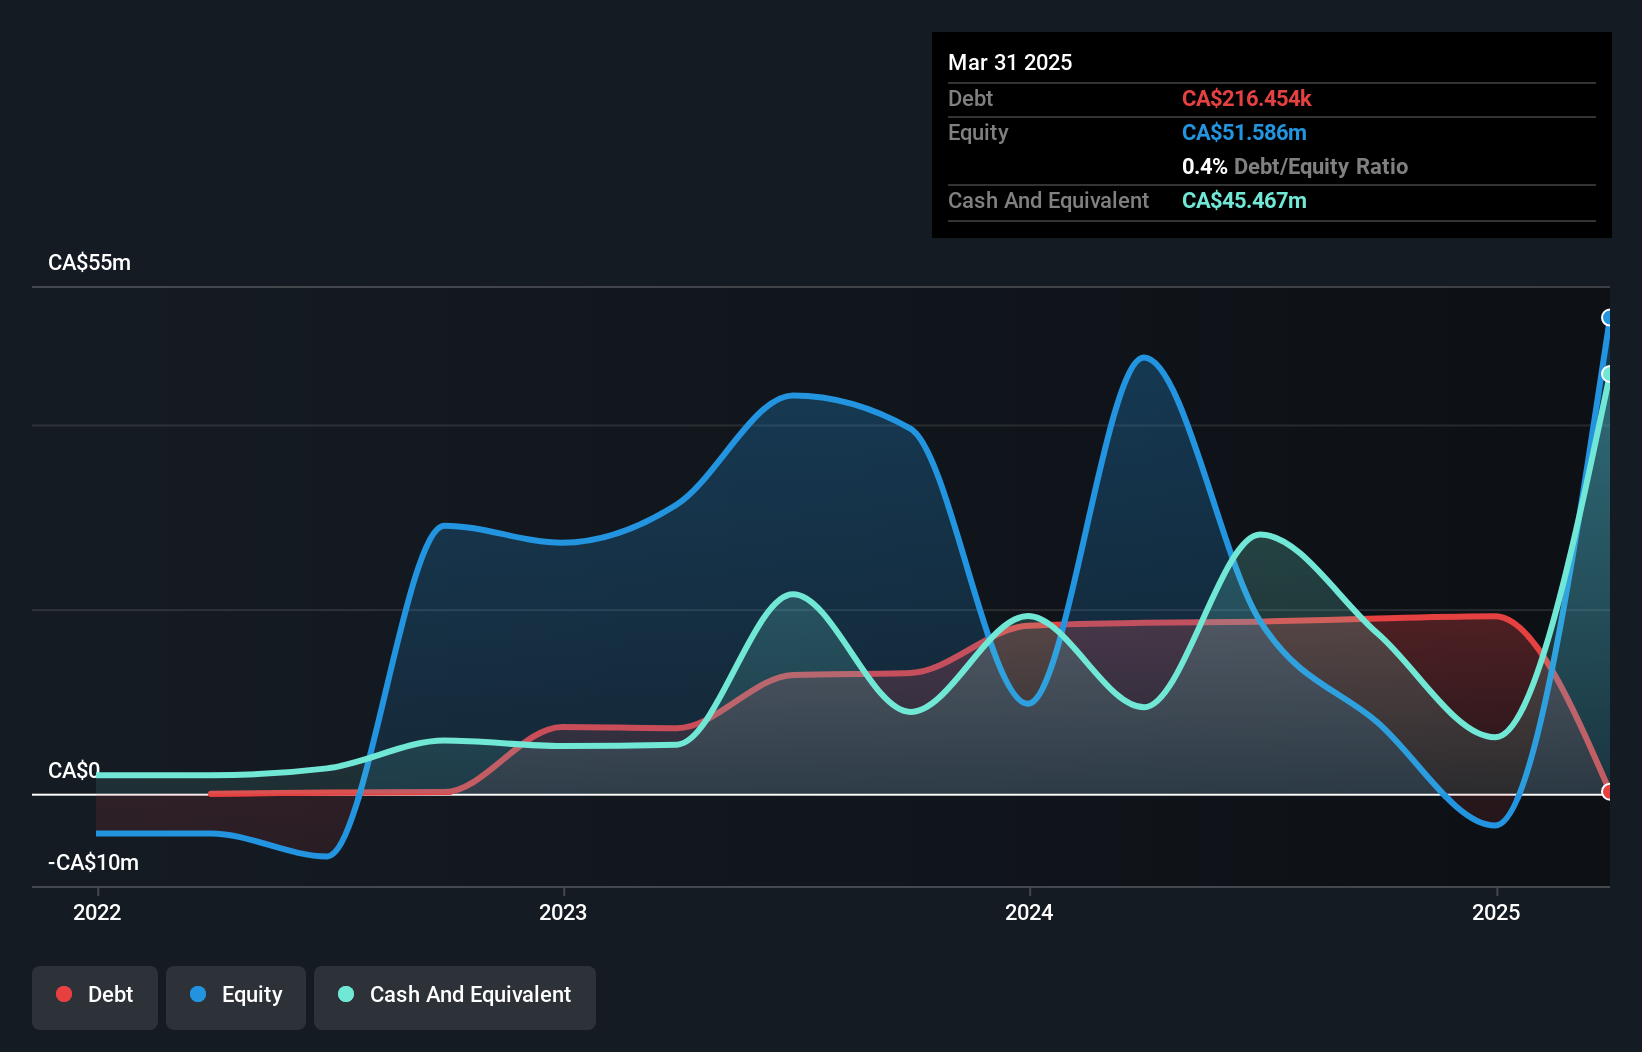Click the tooltip date Mar 31 2025
Image resolution: width=1642 pixels, height=1052 pixels.
[x=1010, y=62]
